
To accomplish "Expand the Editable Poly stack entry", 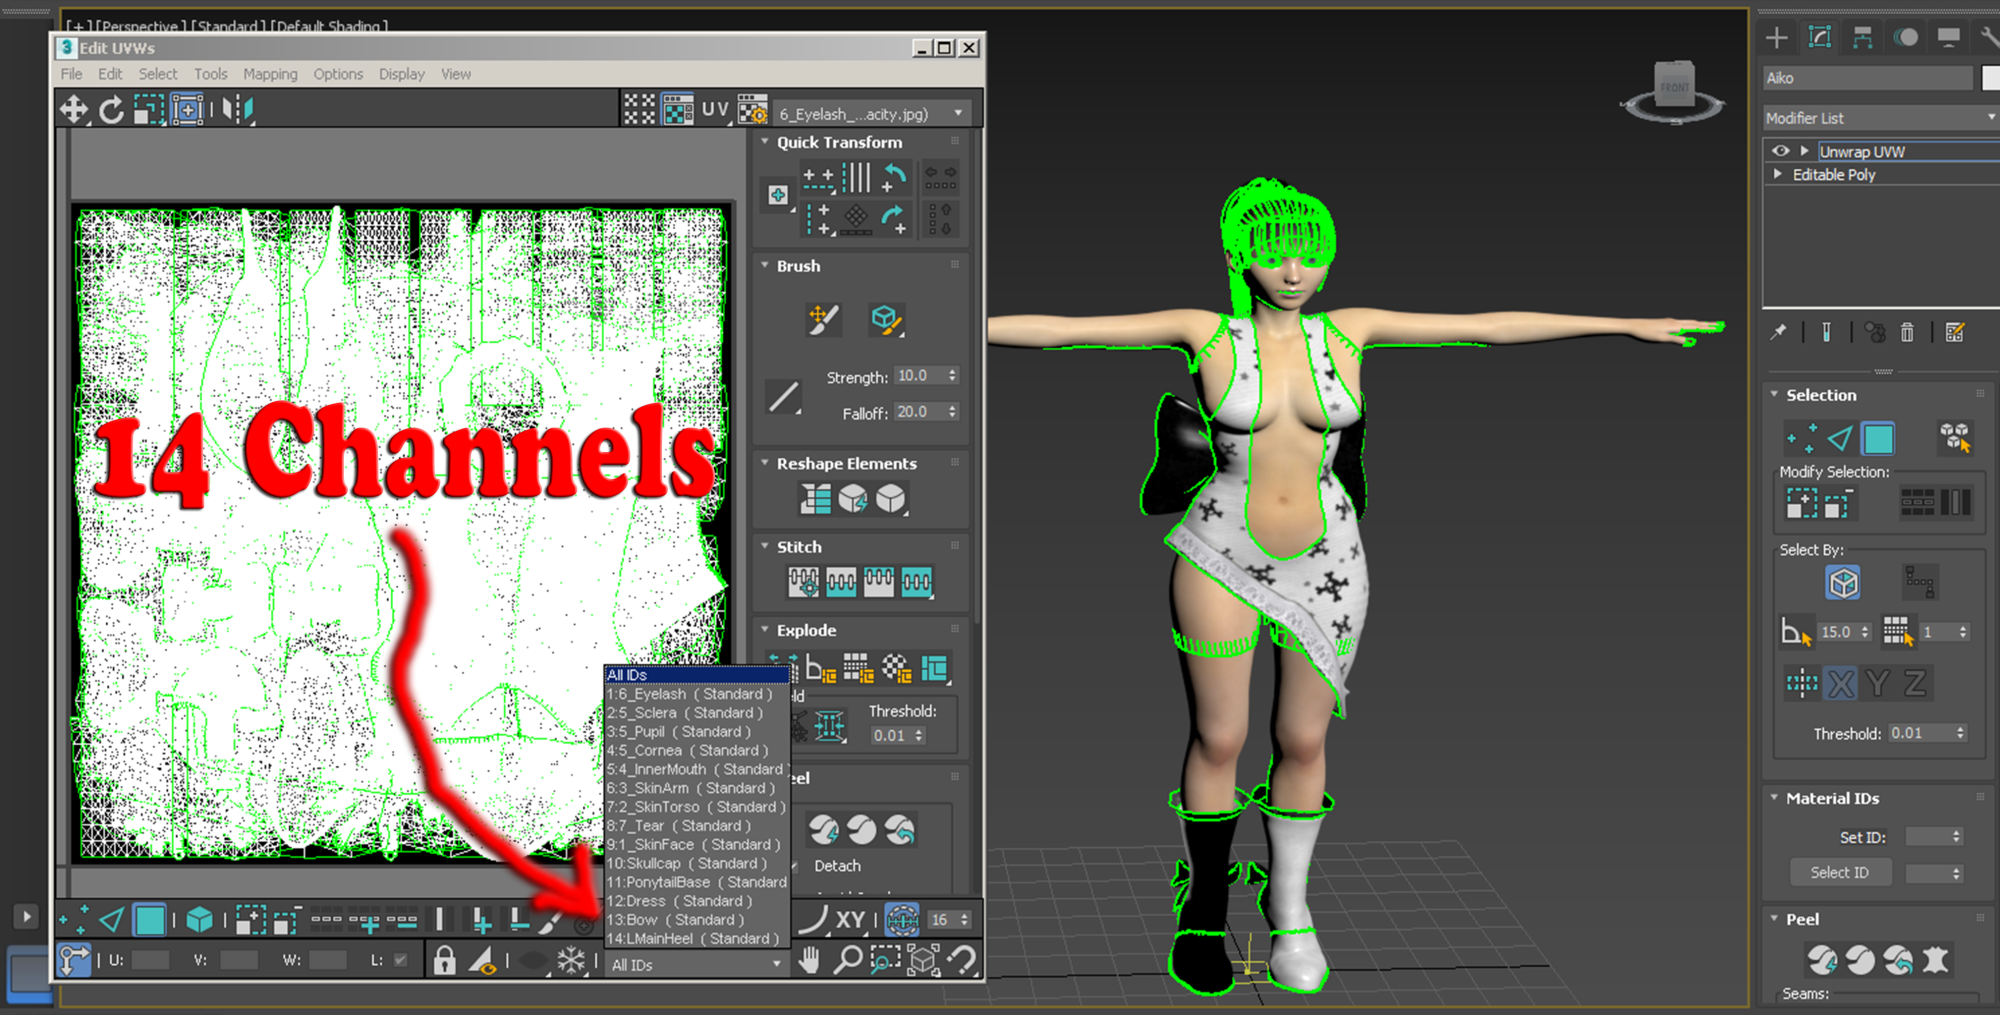I will [1778, 174].
